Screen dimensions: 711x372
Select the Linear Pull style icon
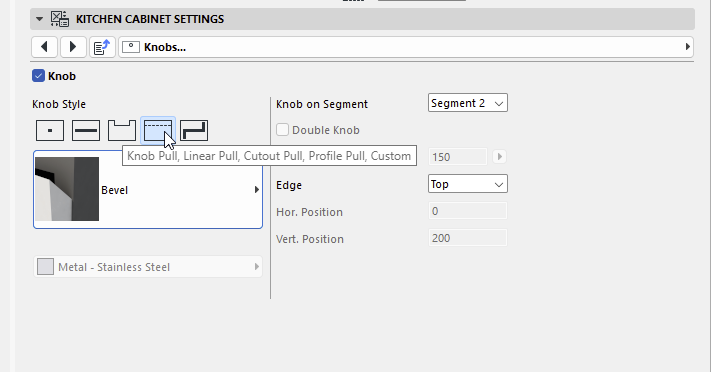click(x=86, y=131)
